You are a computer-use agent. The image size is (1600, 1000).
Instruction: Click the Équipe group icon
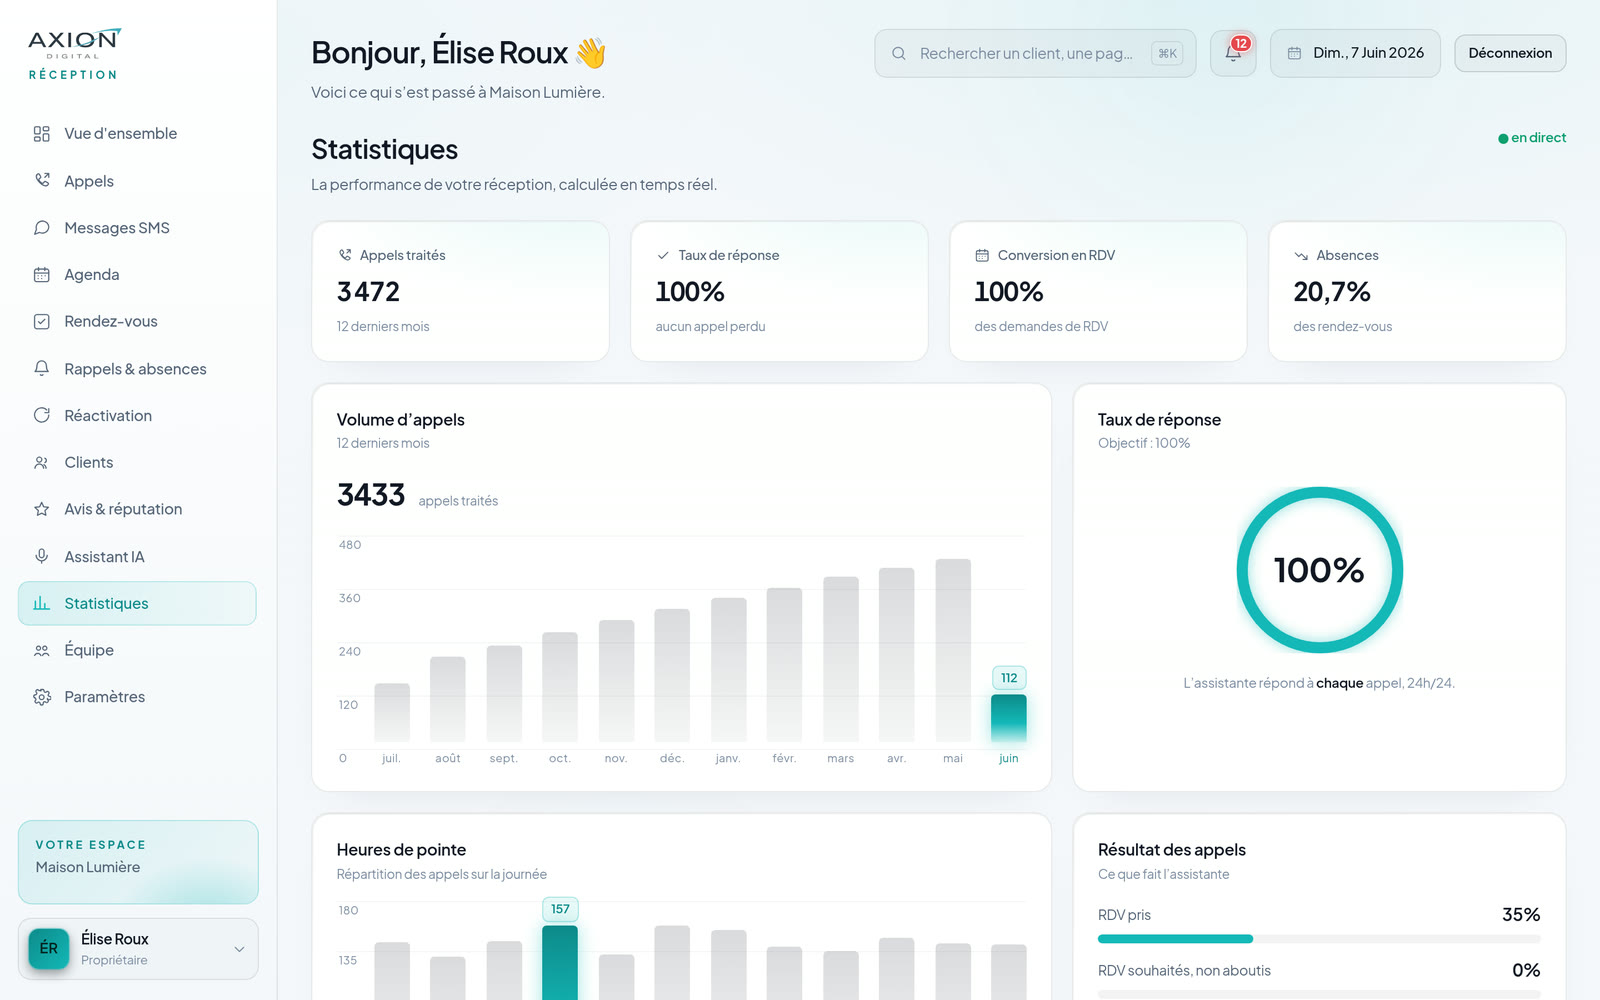(x=41, y=650)
